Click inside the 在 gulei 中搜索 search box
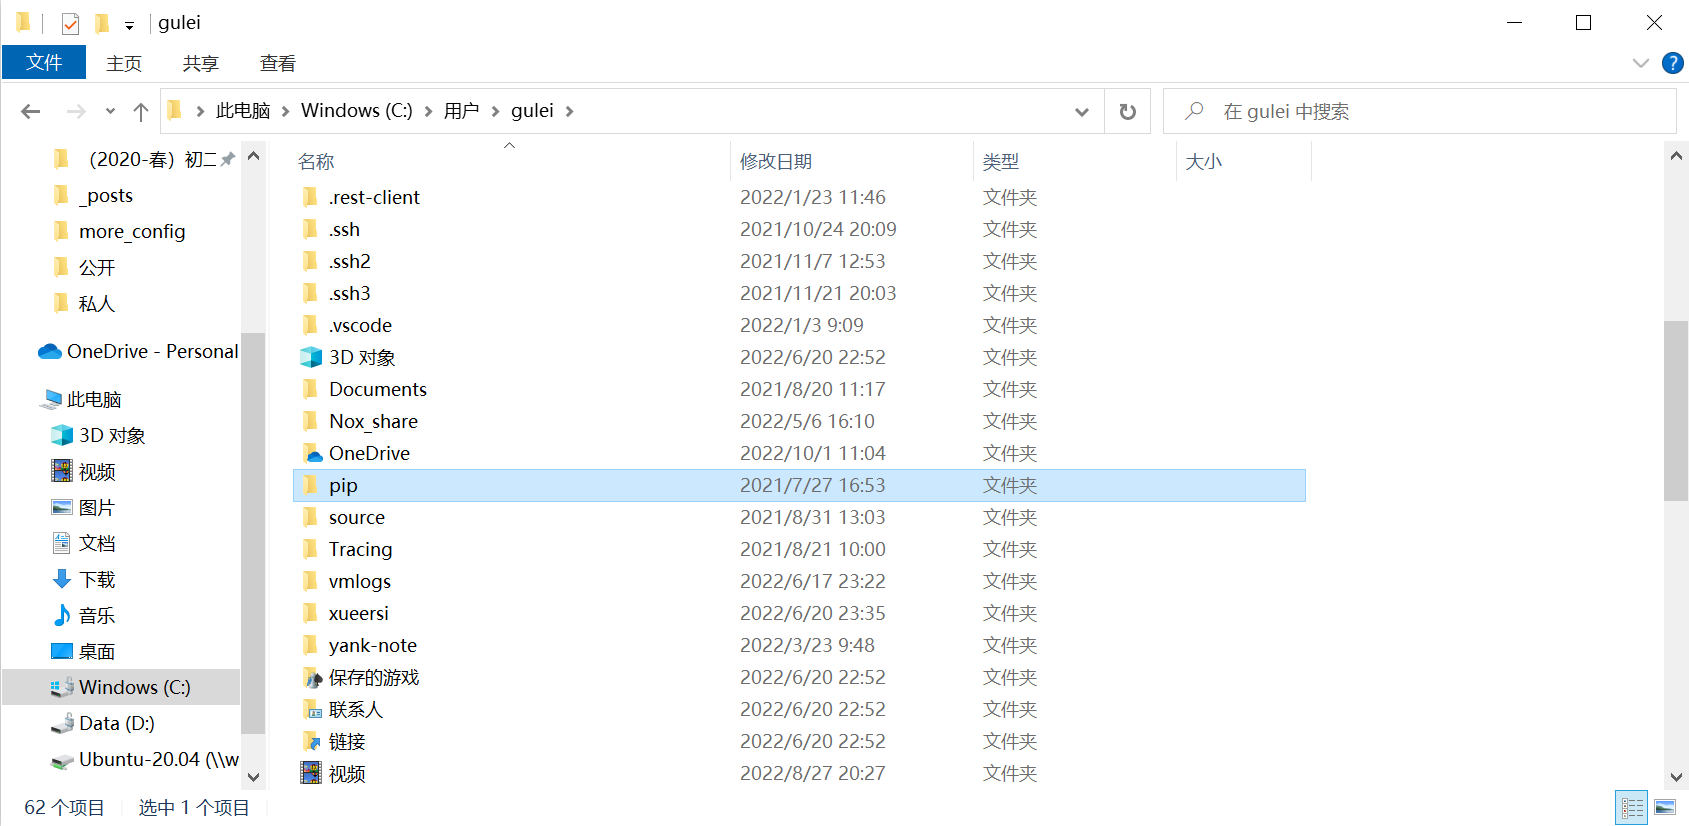Screen dimensions: 1689x826 1420,111
